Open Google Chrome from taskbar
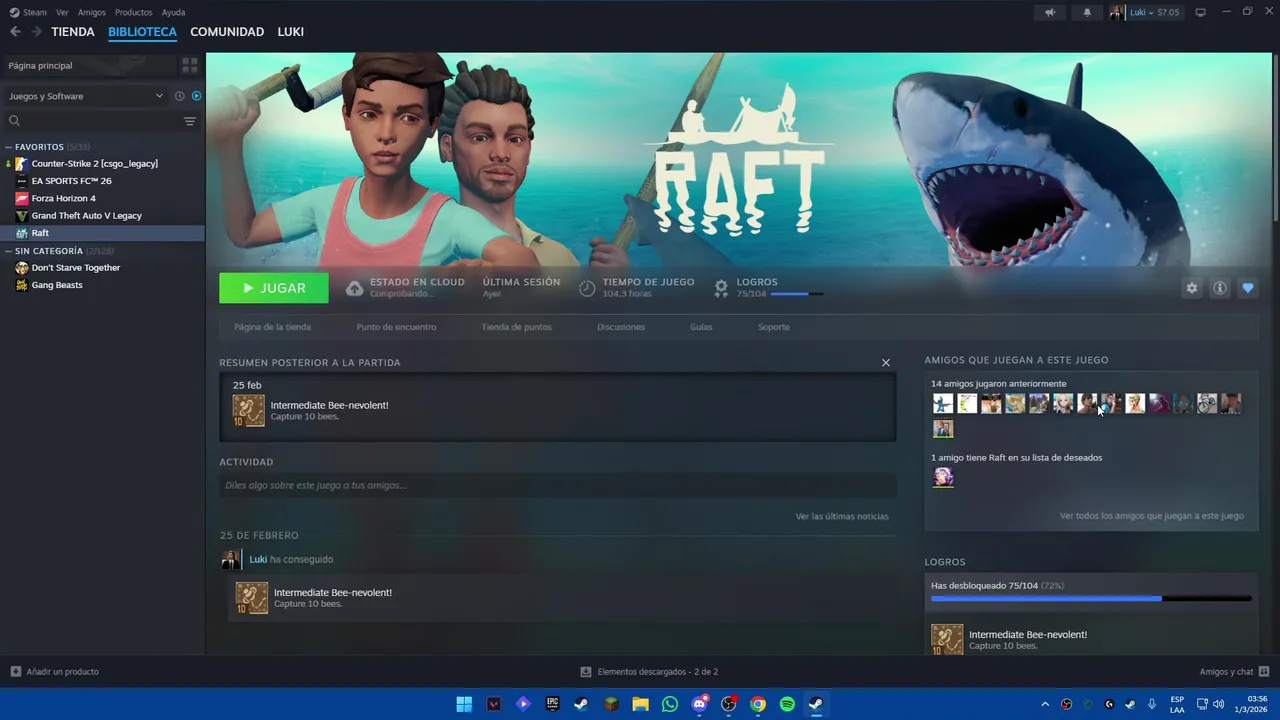 click(x=758, y=704)
